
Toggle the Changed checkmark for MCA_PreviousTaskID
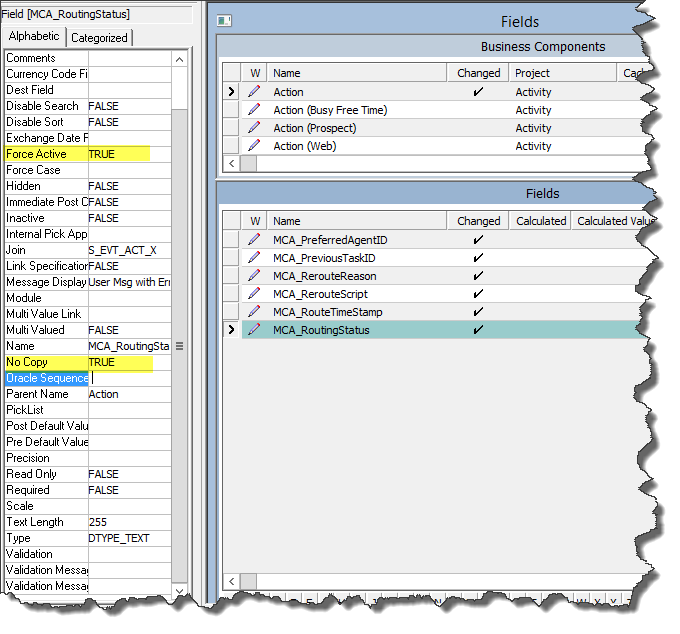(478, 258)
